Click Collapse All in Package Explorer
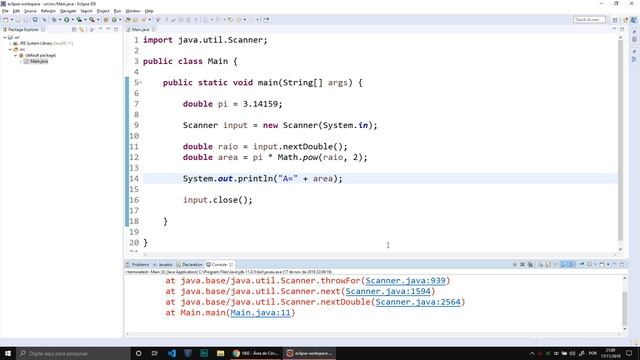Image resolution: width=640 pixels, height=360 pixels. pyautogui.click(x=74, y=29)
